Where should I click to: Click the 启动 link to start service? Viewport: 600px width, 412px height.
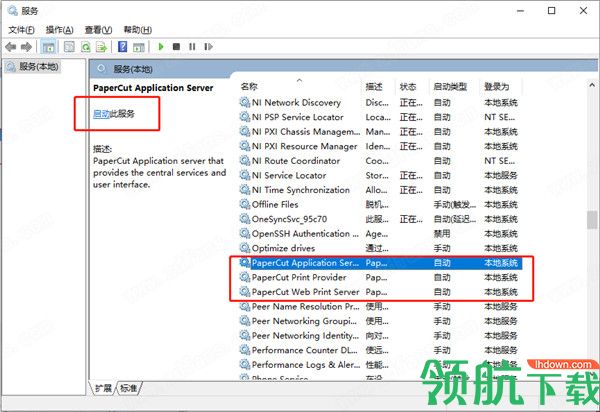[x=101, y=114]
